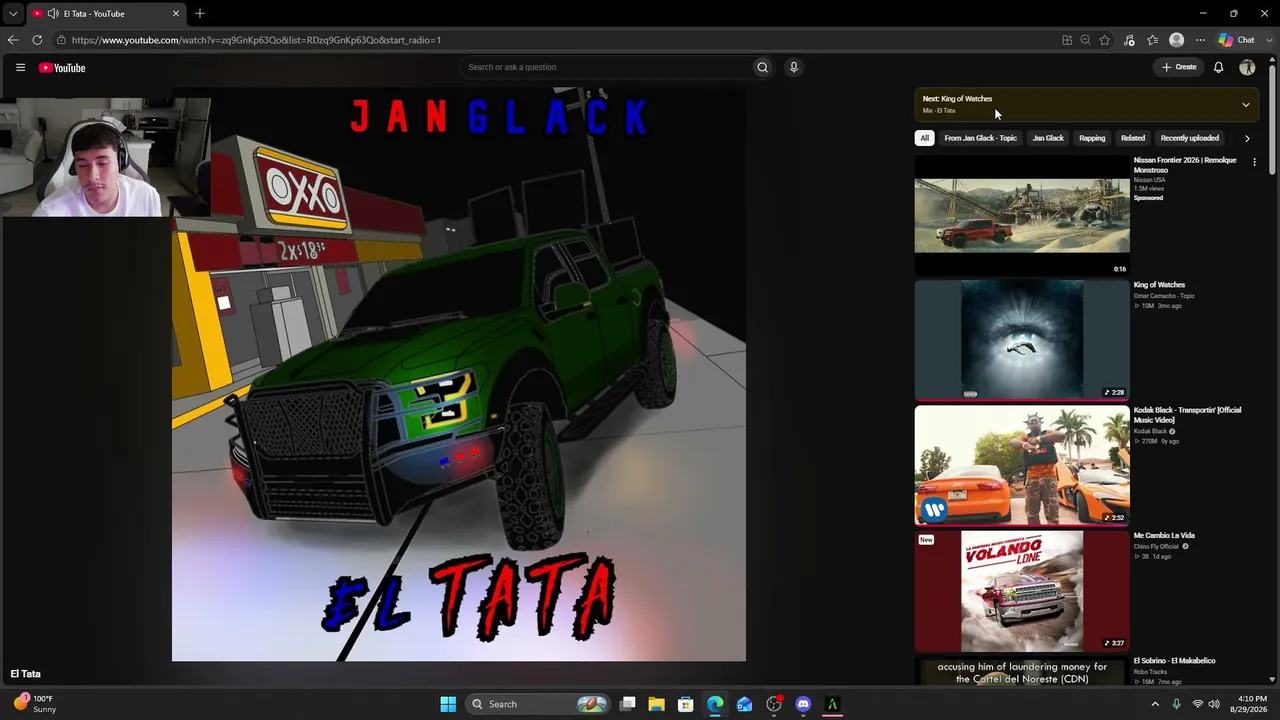
Task: Go back with the browser back arrow
Action: tap(13, 40)
